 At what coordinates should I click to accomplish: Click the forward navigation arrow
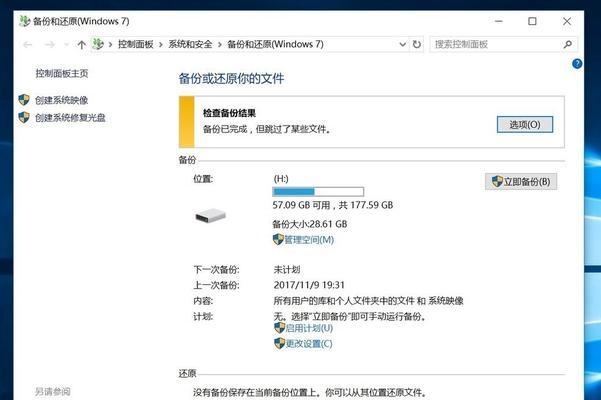(x=50, y=45)
